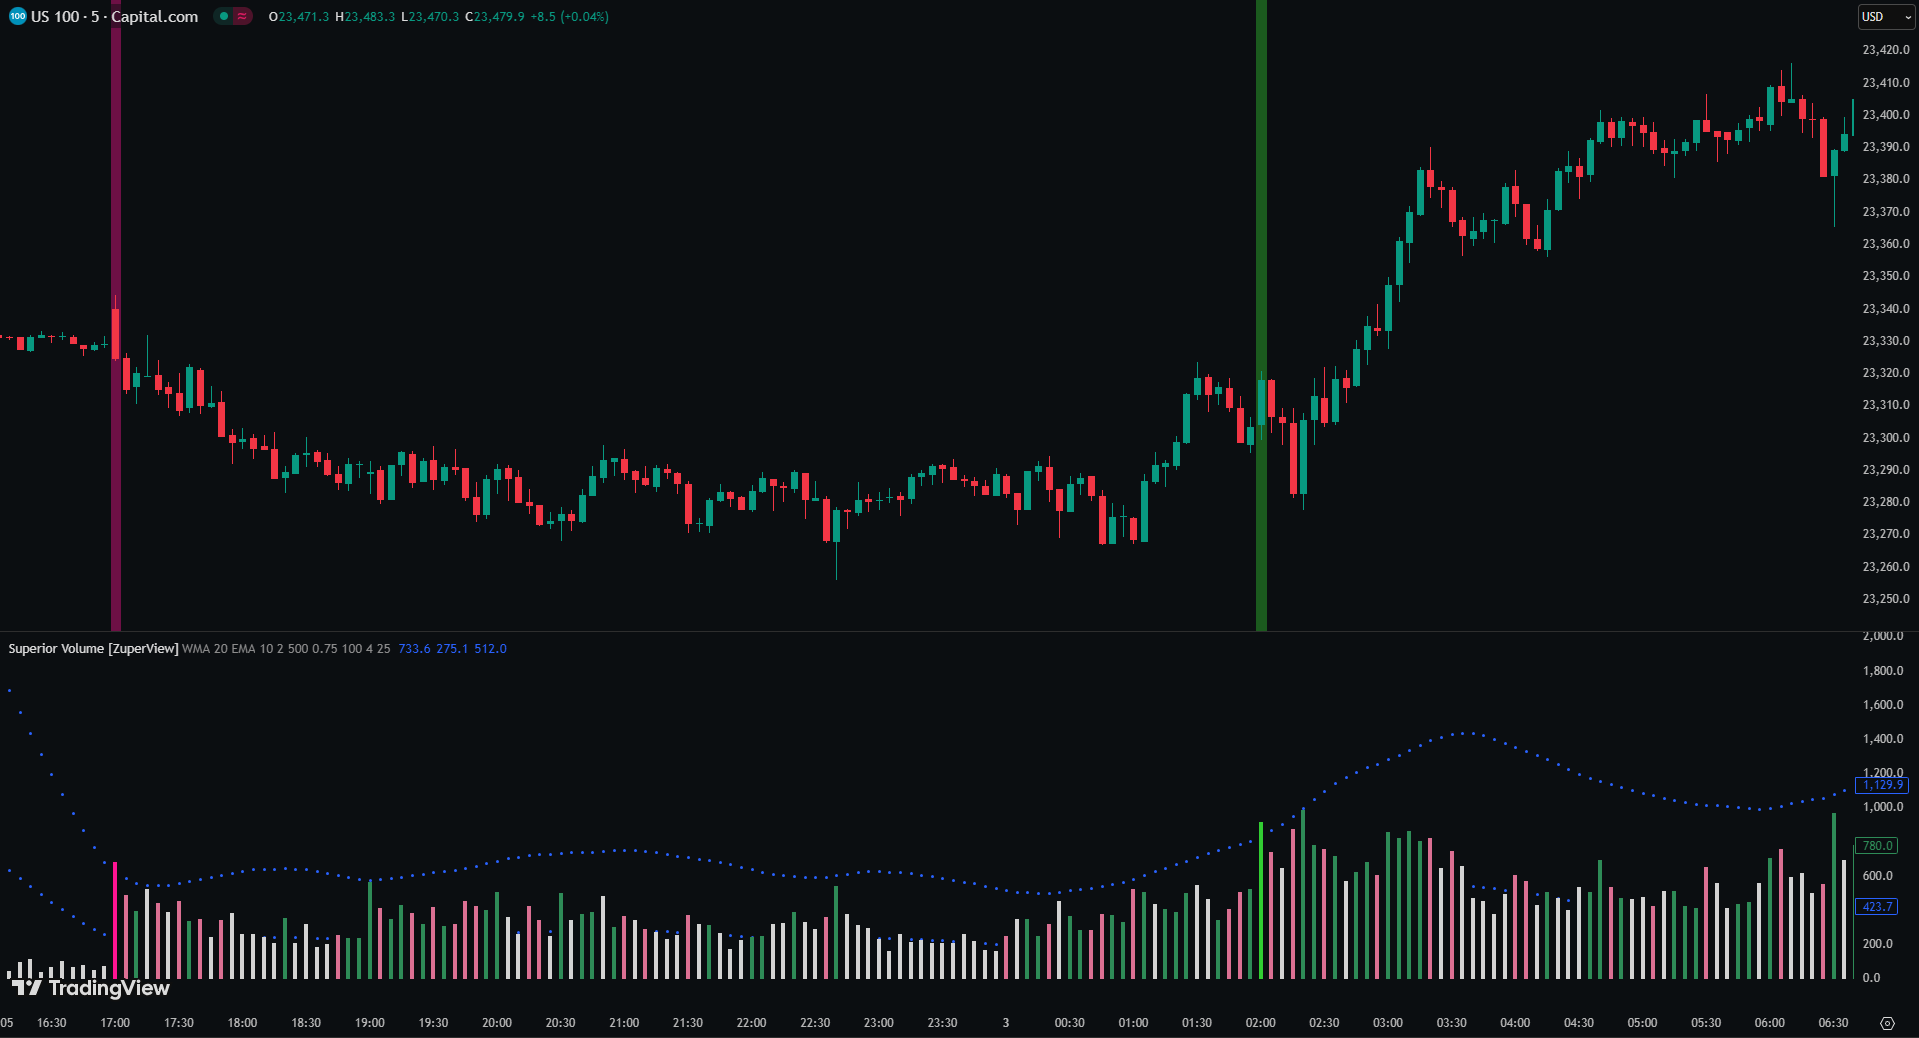The image size is (1919, 1038).
Task: Click the 02:00 label on time axis
Action: click(1260, 1023)
